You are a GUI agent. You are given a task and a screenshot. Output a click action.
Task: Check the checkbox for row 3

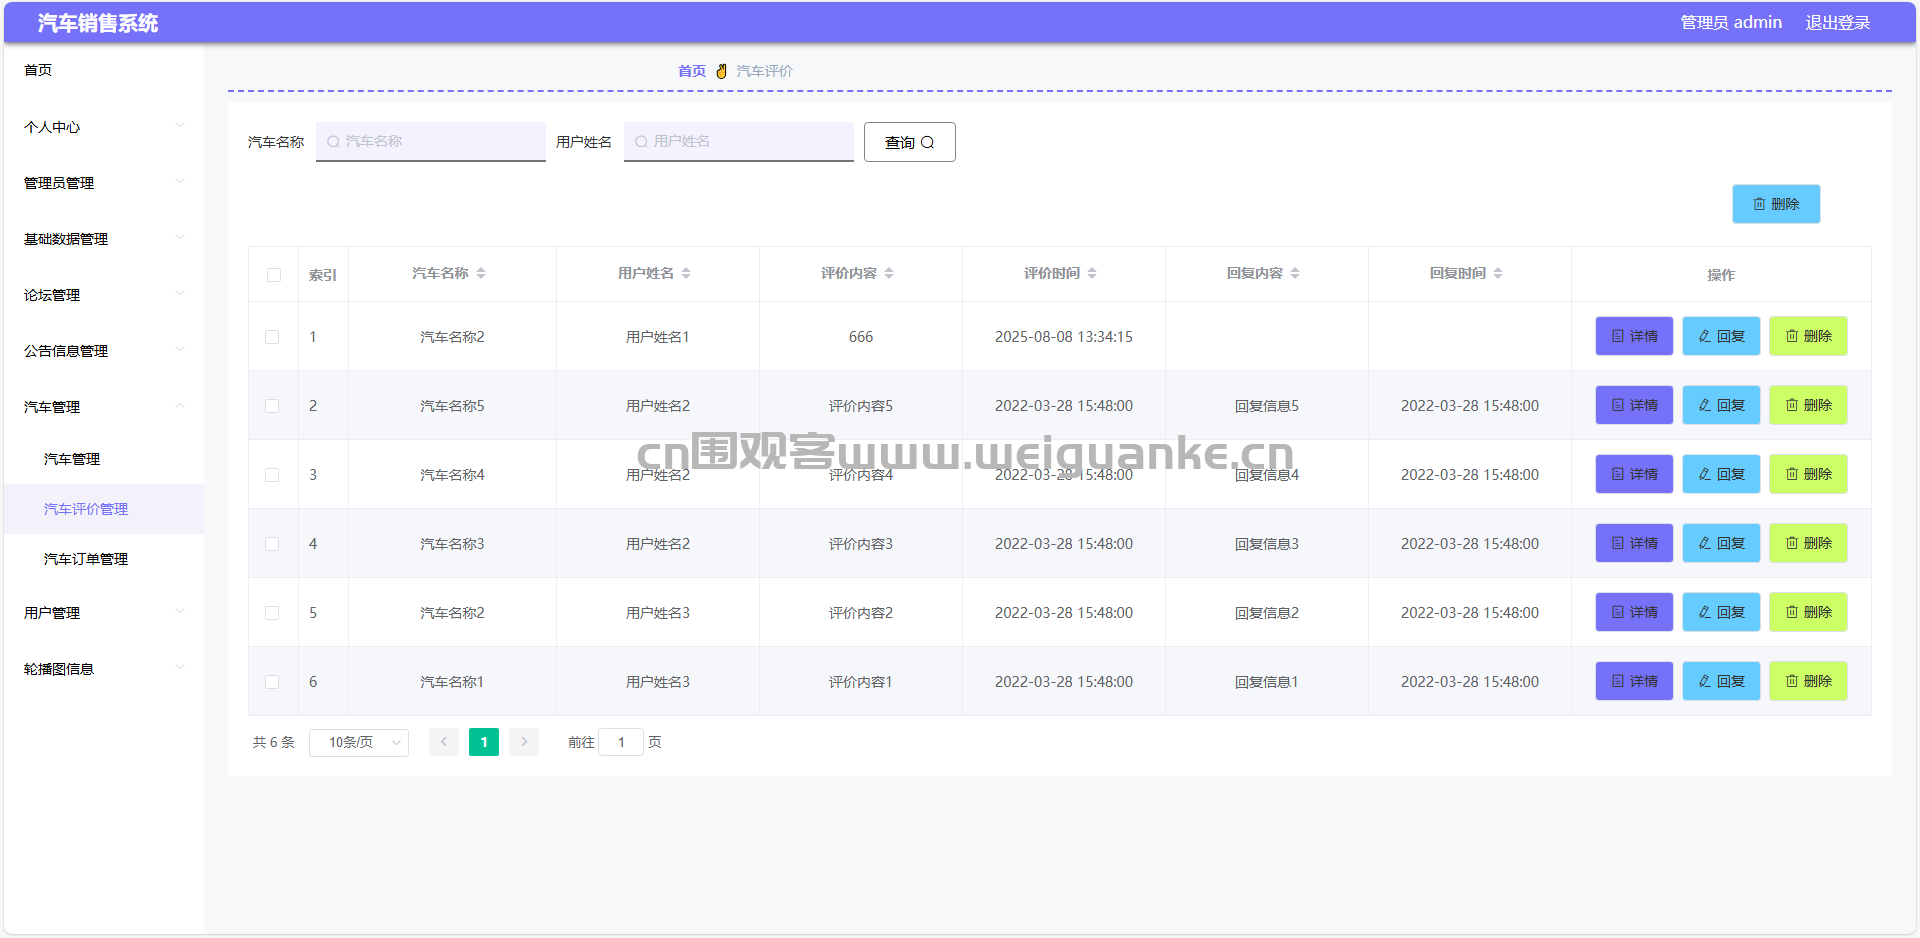(272, 475)
